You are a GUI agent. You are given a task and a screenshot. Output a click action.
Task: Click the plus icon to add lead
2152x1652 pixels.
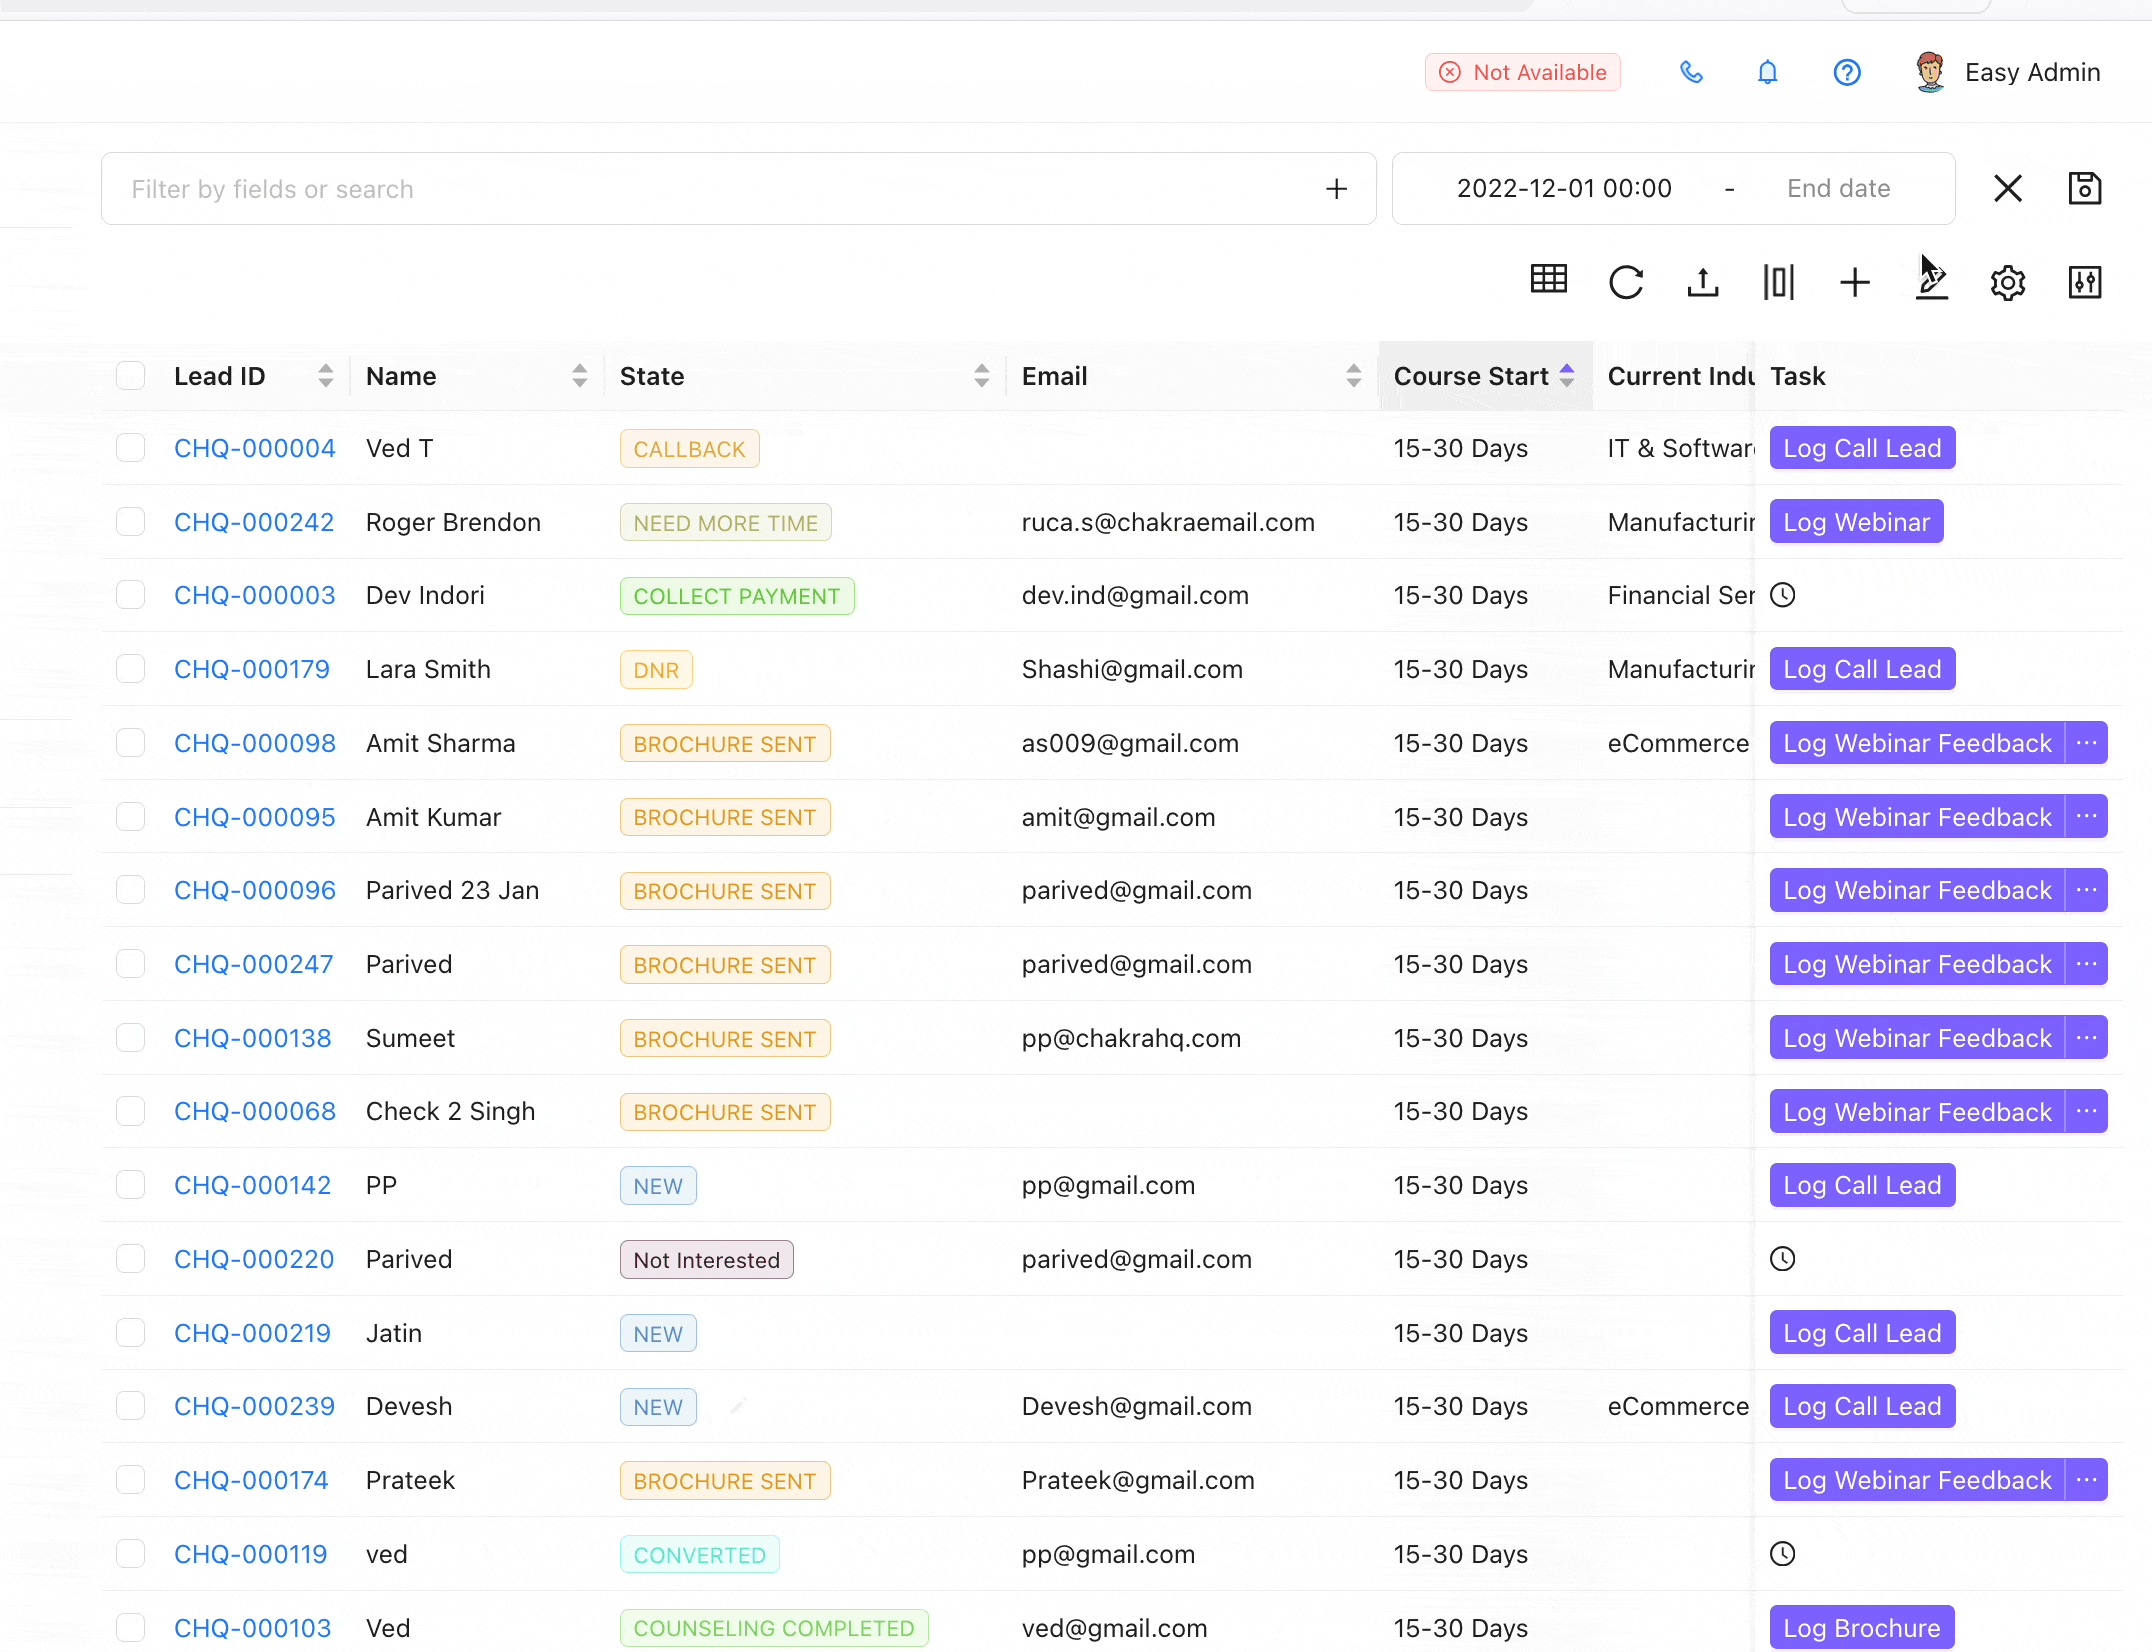tap(1854, 282)
